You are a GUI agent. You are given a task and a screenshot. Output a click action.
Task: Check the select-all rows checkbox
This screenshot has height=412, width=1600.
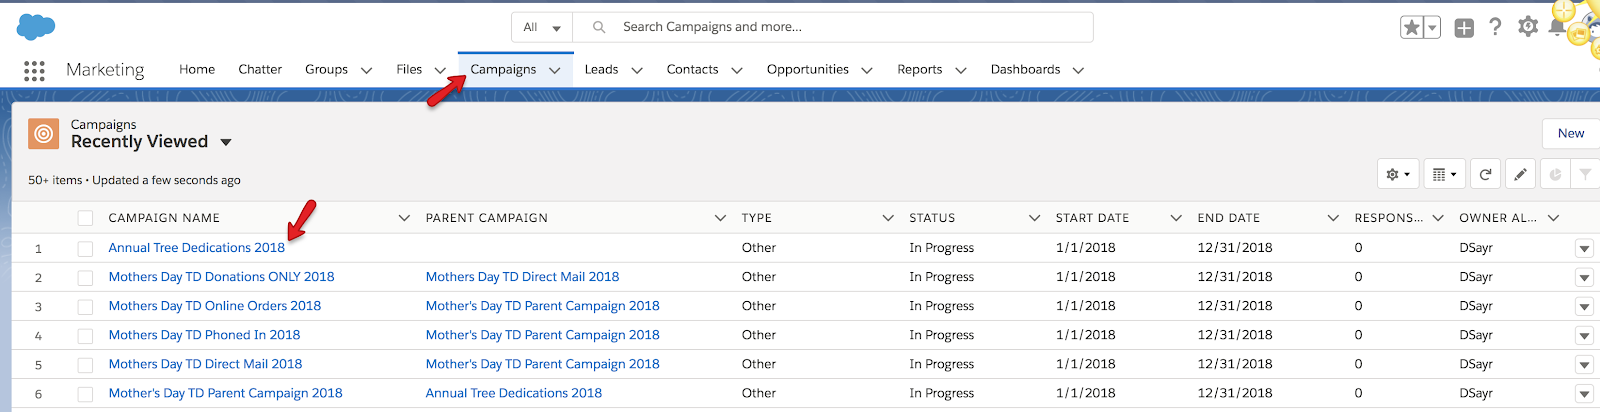coord(85,218)
